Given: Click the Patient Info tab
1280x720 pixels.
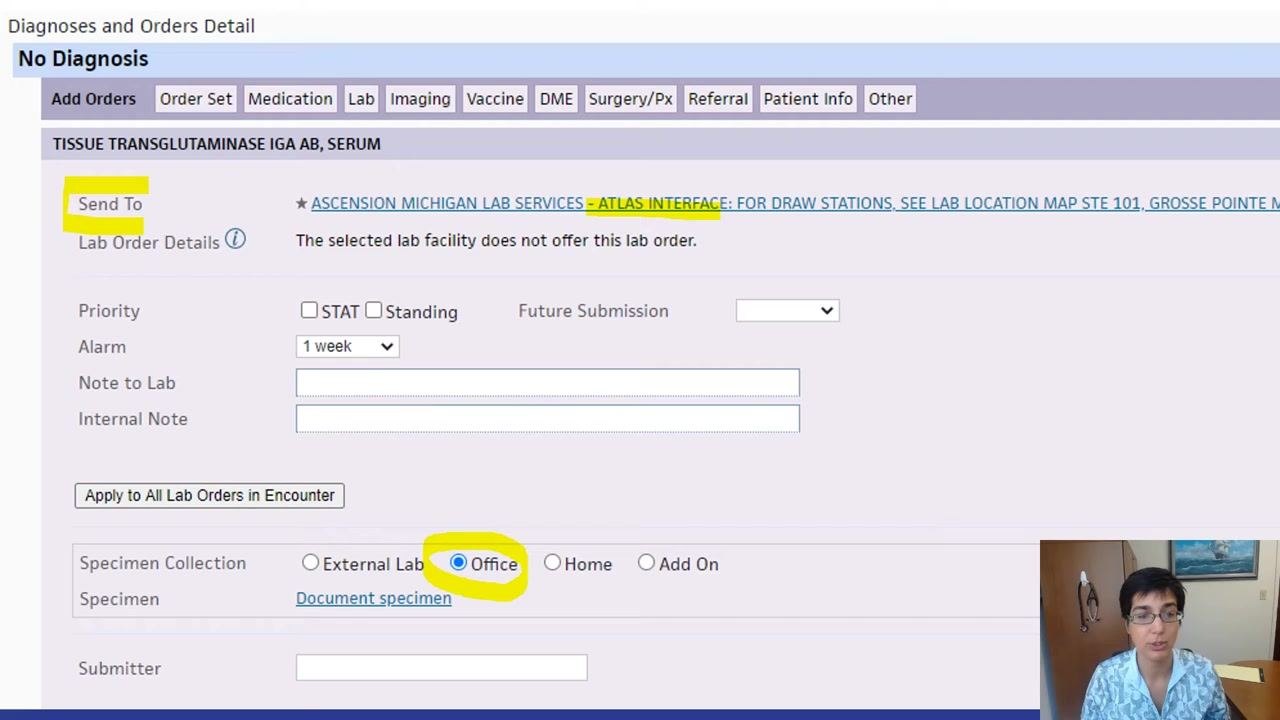Looking at the screenshot, I should point(808,99).
